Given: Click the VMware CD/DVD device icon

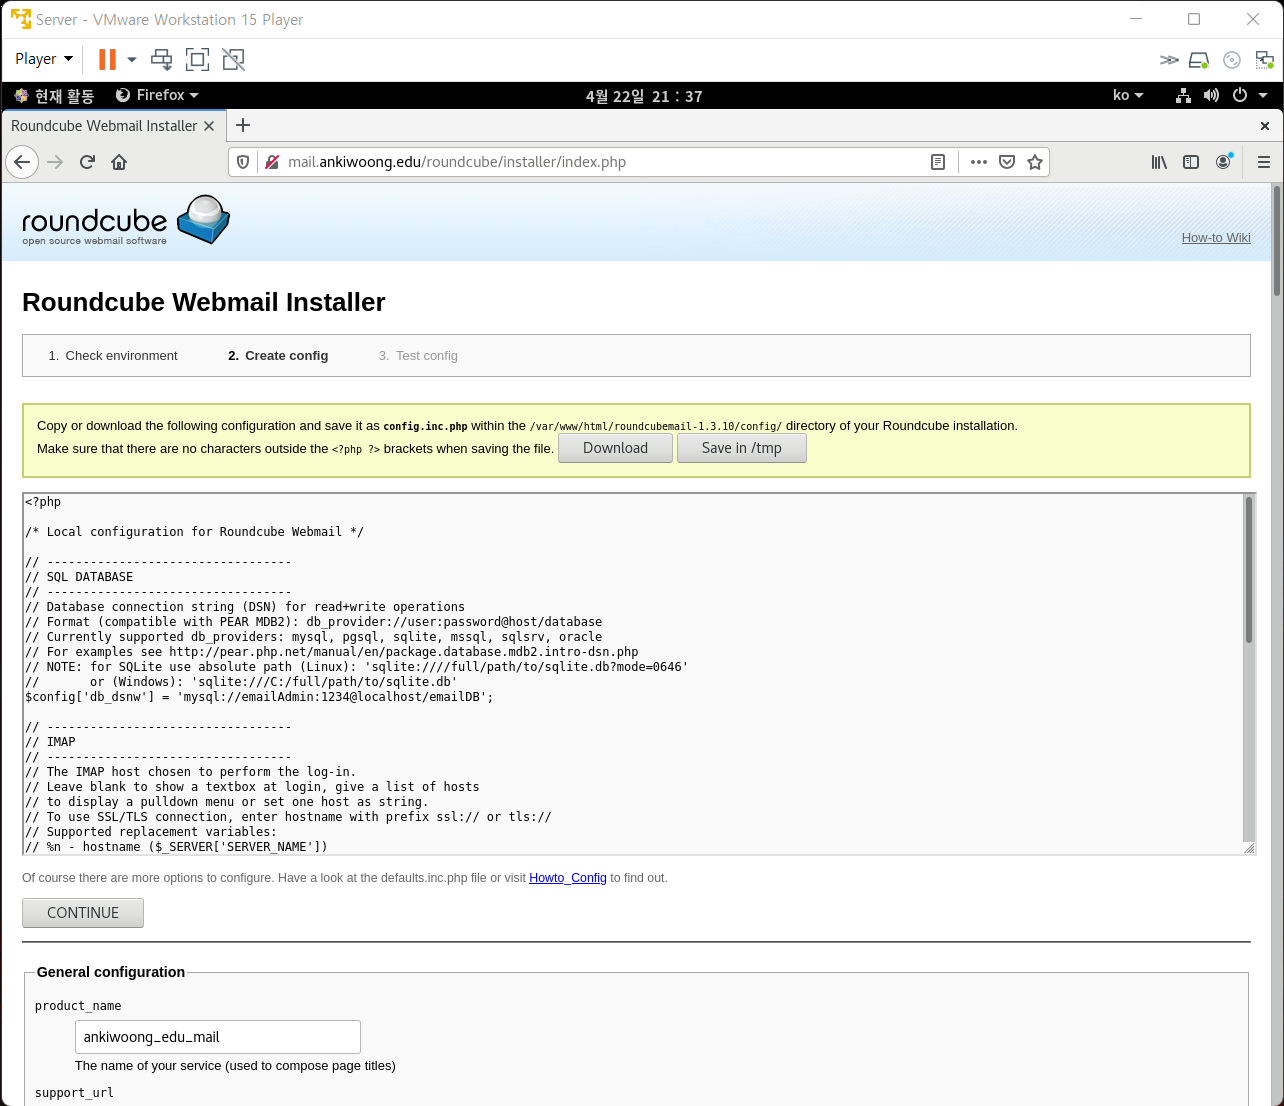Looking at the screenshot, I should click(x=1232, y=60).
